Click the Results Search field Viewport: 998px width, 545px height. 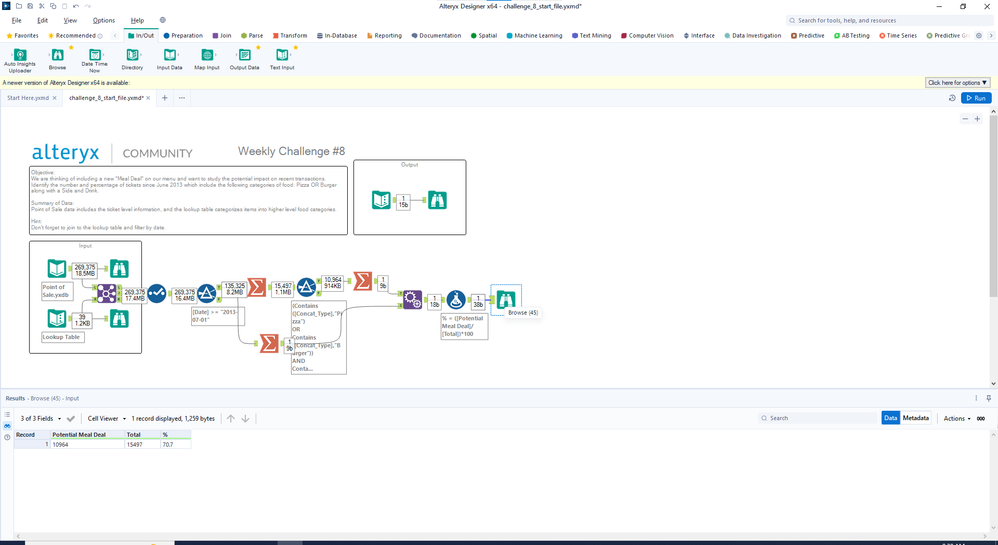[819, 418]
